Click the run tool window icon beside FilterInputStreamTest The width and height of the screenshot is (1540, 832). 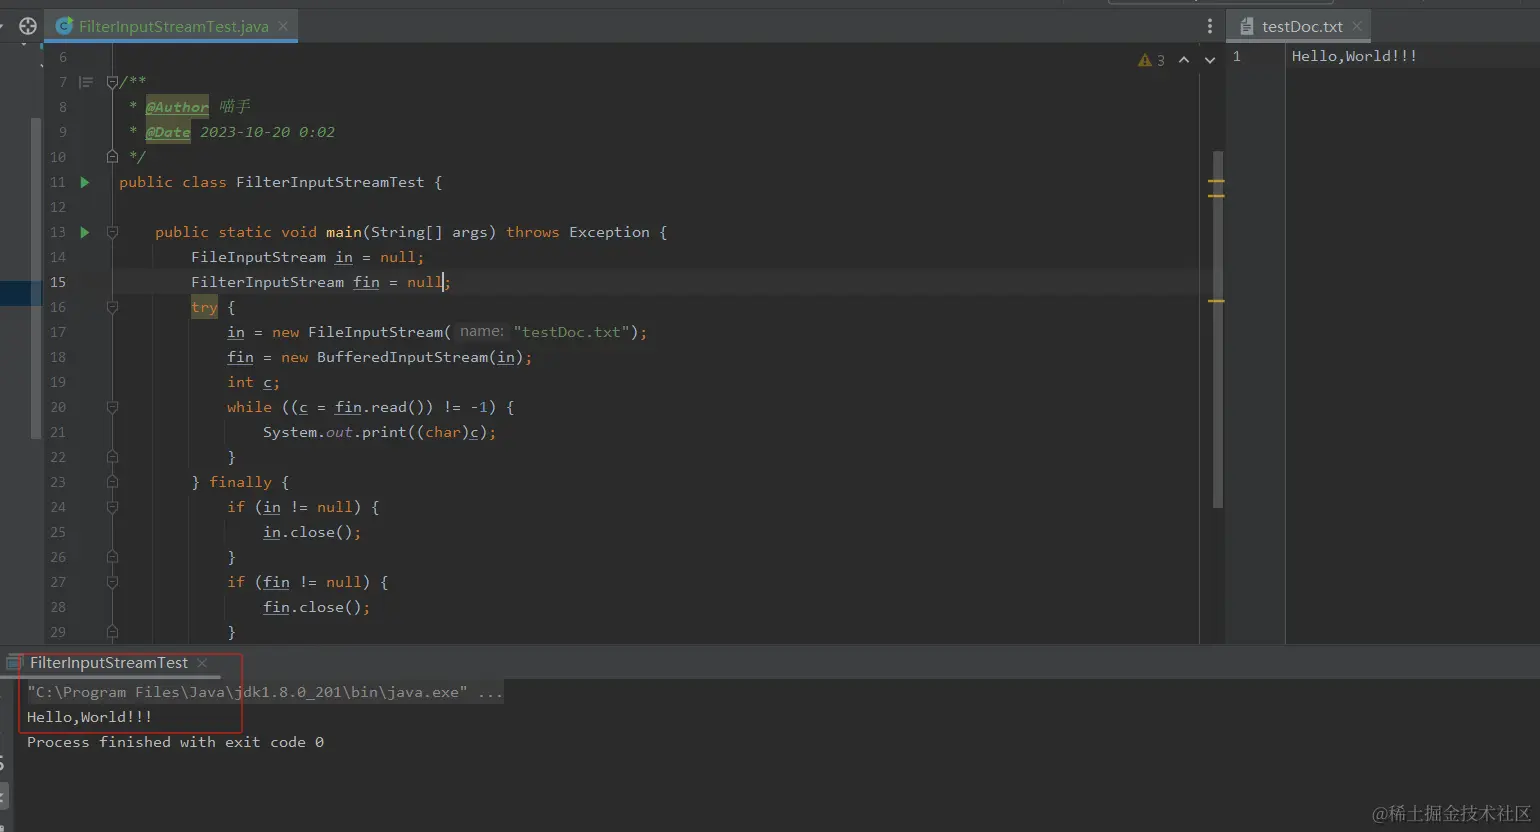(x=14, y=663)
